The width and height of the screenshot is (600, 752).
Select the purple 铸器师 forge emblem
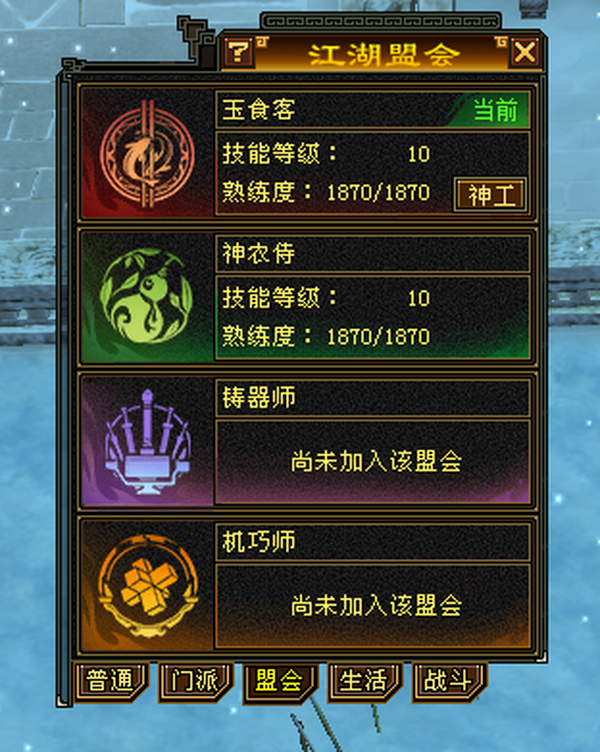(147, 441)
